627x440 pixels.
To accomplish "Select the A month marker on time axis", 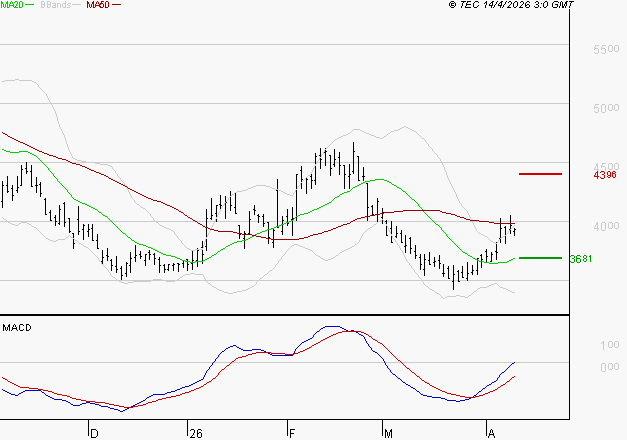I will 491,433.
